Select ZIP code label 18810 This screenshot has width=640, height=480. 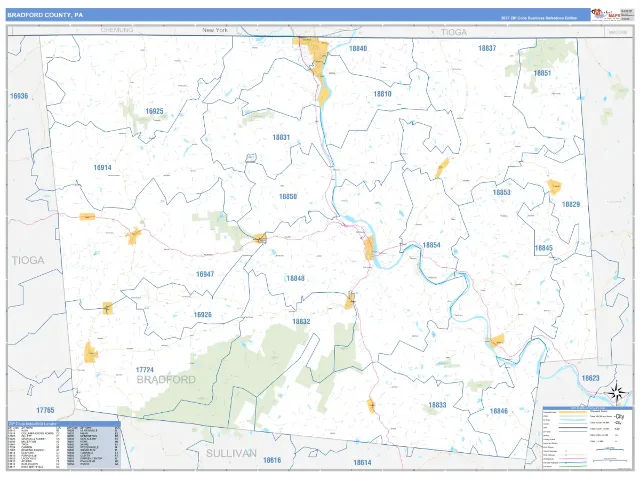(x=382, y=94)
